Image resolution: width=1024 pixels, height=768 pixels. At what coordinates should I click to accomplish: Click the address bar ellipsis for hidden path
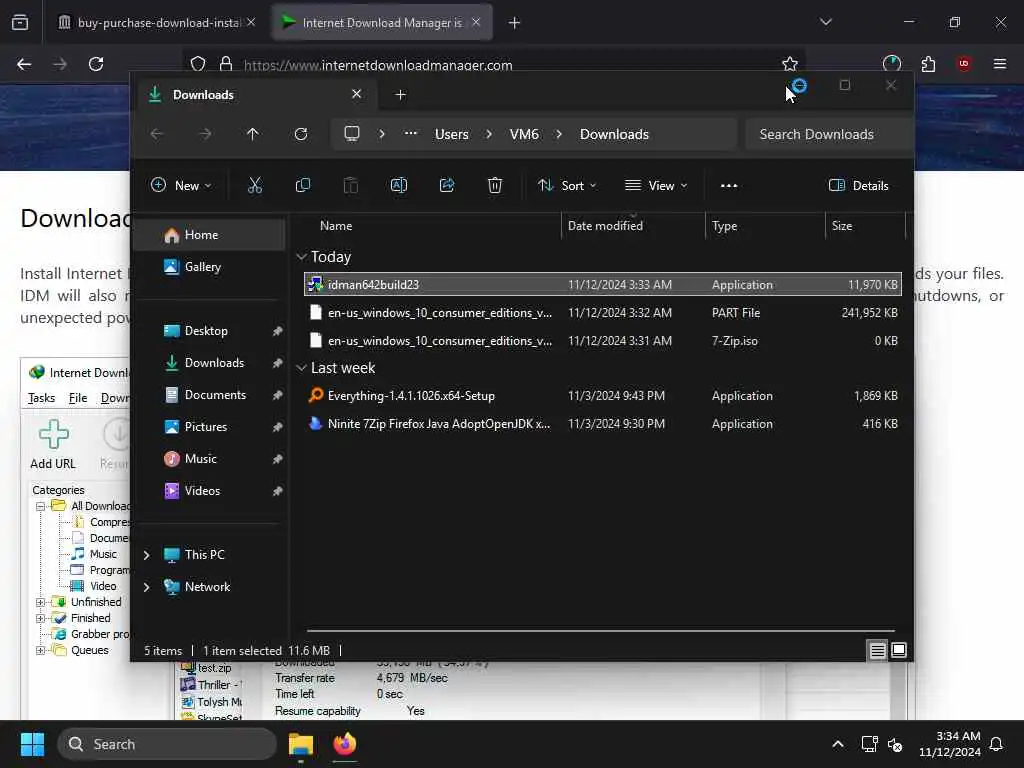(411, 133)
